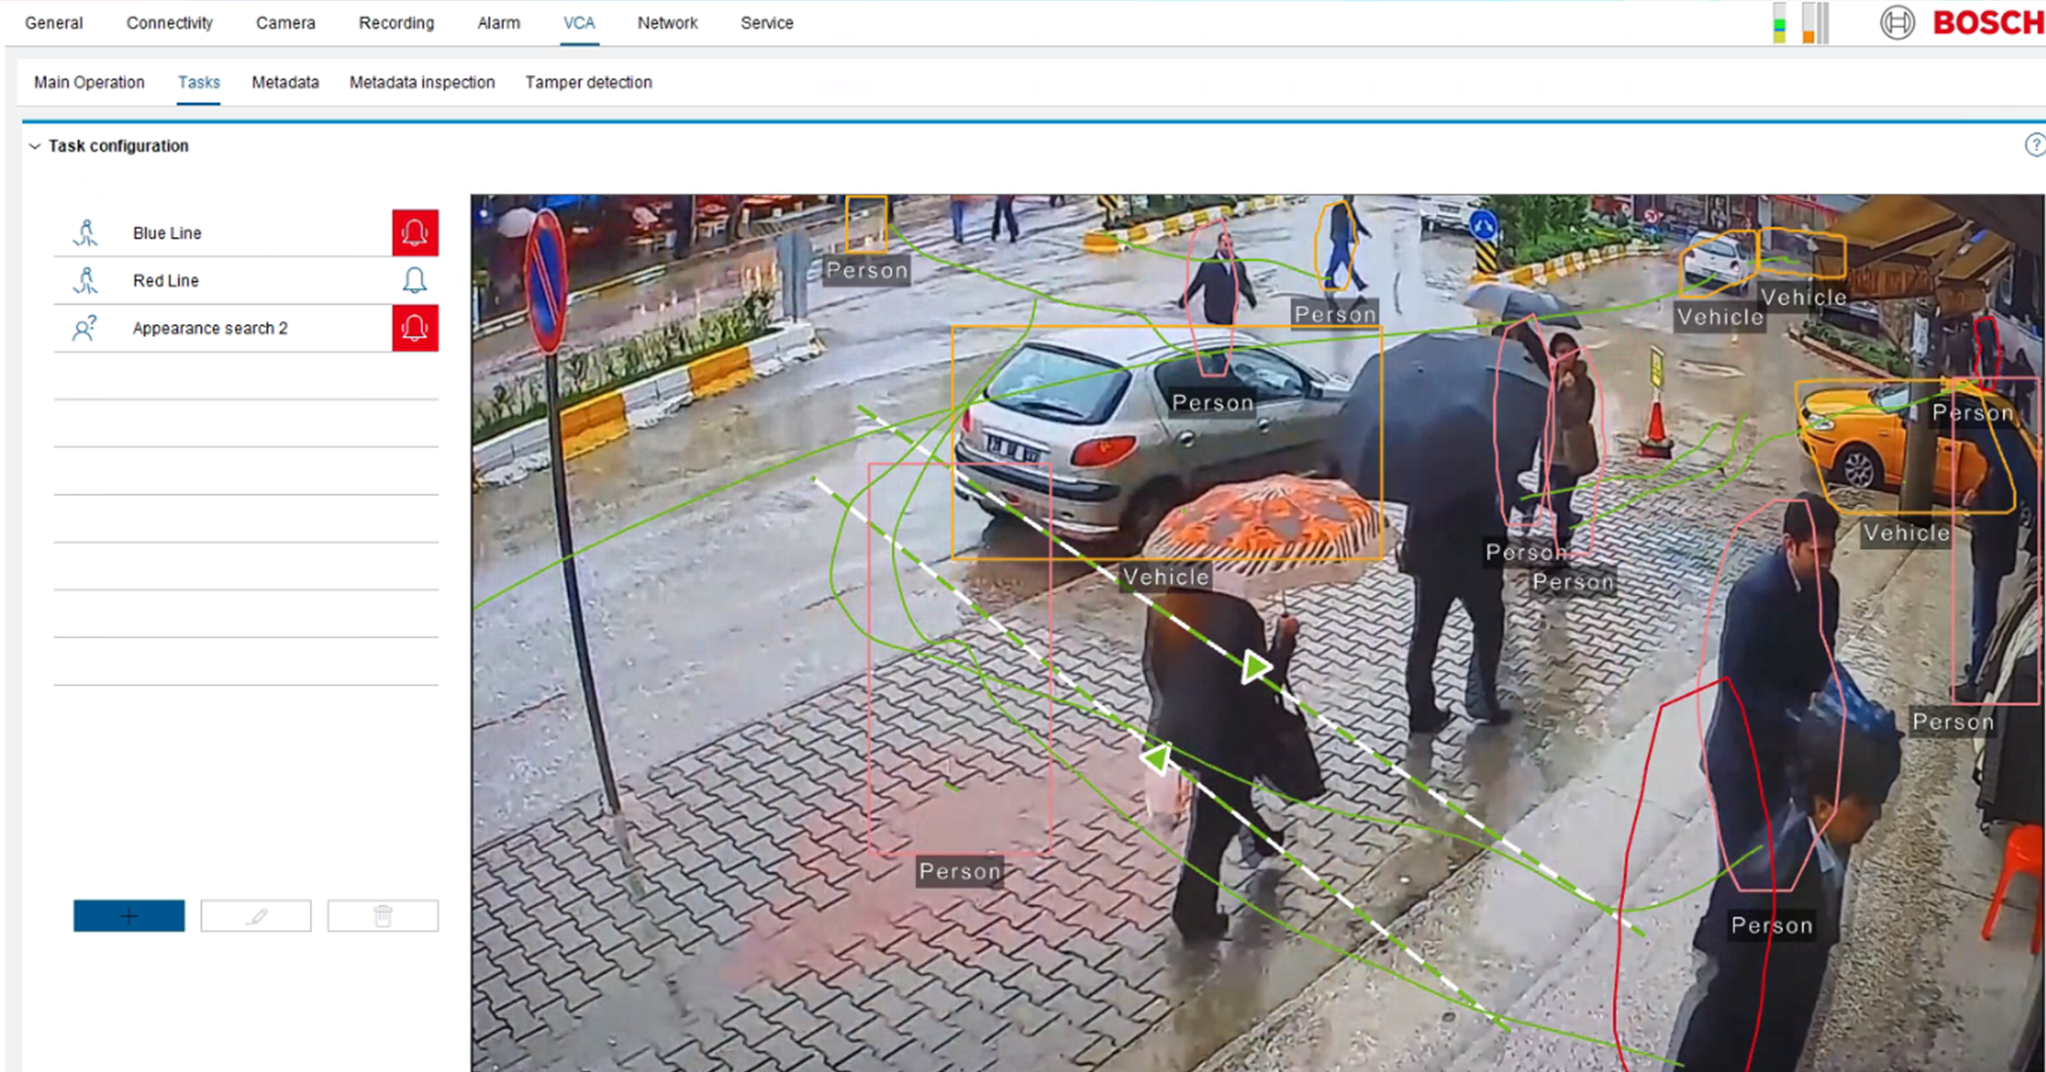Switch to the Metadata inspection tab
The image size is (2046, 1072).
coord(421,82)
